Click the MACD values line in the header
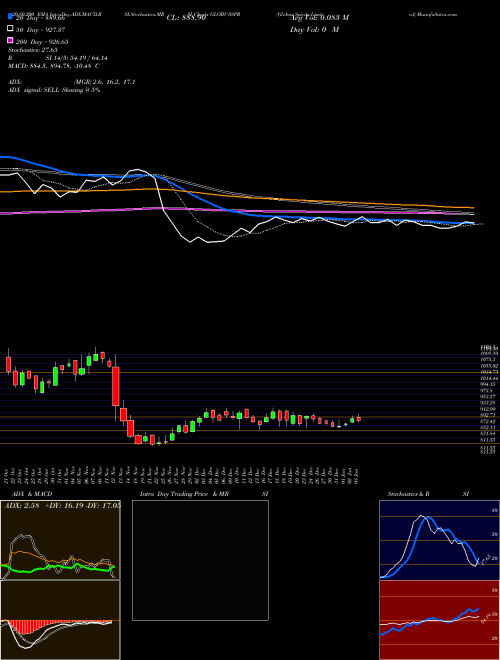 tap(54, 66)
